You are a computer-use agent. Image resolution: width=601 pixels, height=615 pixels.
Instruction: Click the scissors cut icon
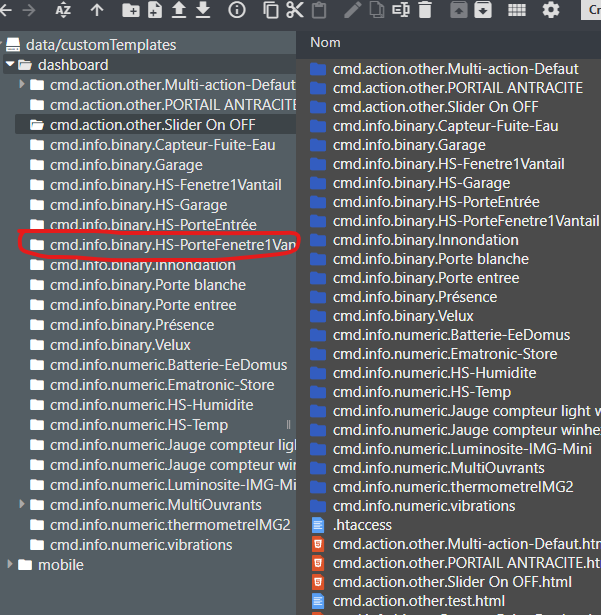pos(295,10)
